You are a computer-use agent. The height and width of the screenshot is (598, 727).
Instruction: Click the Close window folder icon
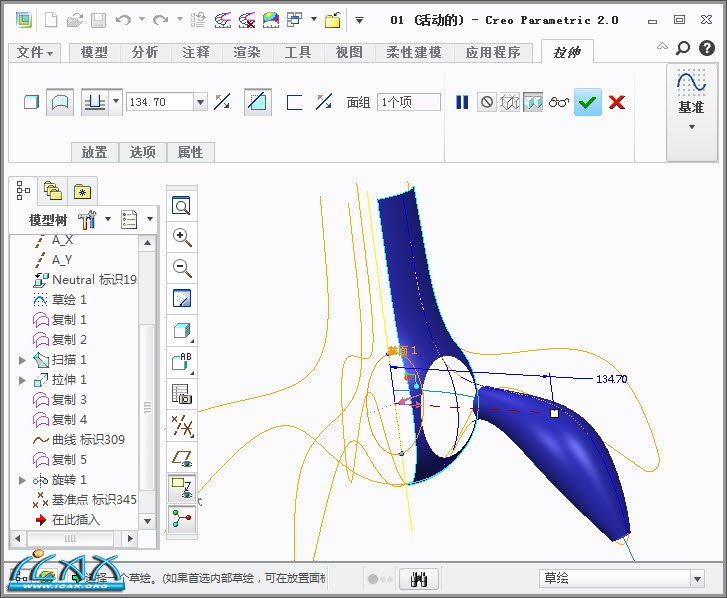coord(333,20)
